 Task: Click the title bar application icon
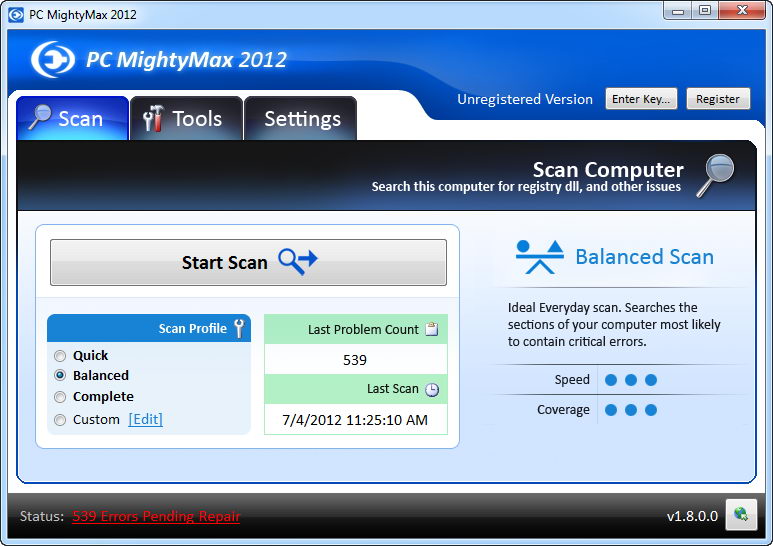(x=16, y=15)
